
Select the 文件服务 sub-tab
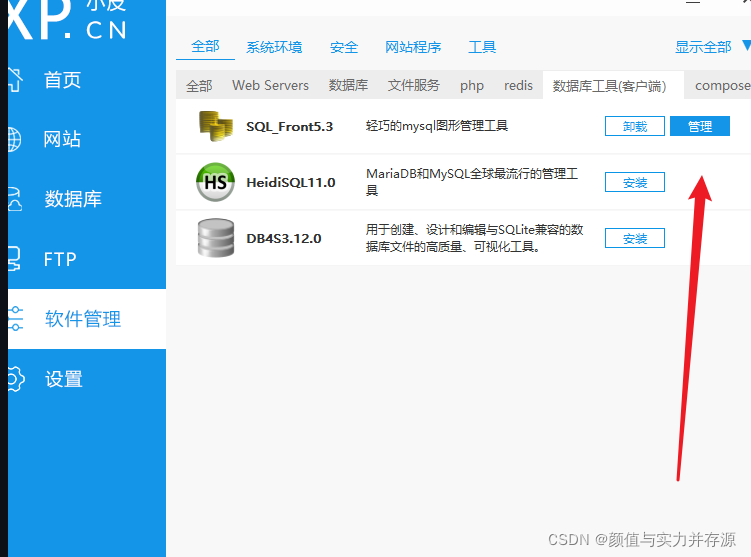coord(414,85)
